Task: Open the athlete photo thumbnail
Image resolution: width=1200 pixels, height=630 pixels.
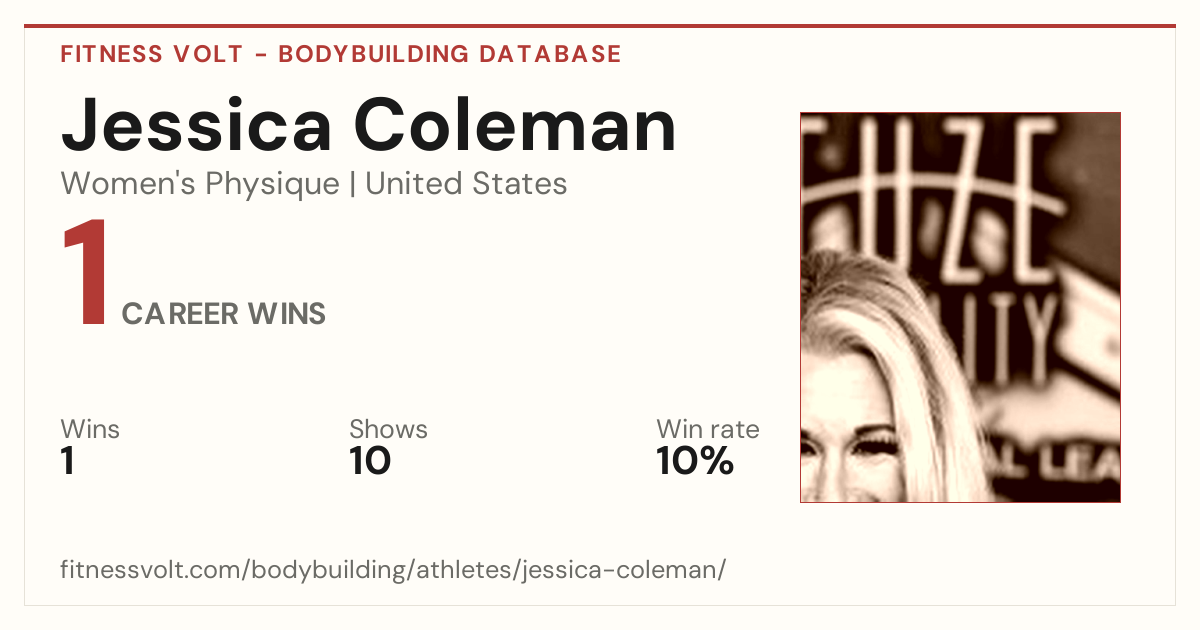Action: pyautogui.click(x=960, y=307)
